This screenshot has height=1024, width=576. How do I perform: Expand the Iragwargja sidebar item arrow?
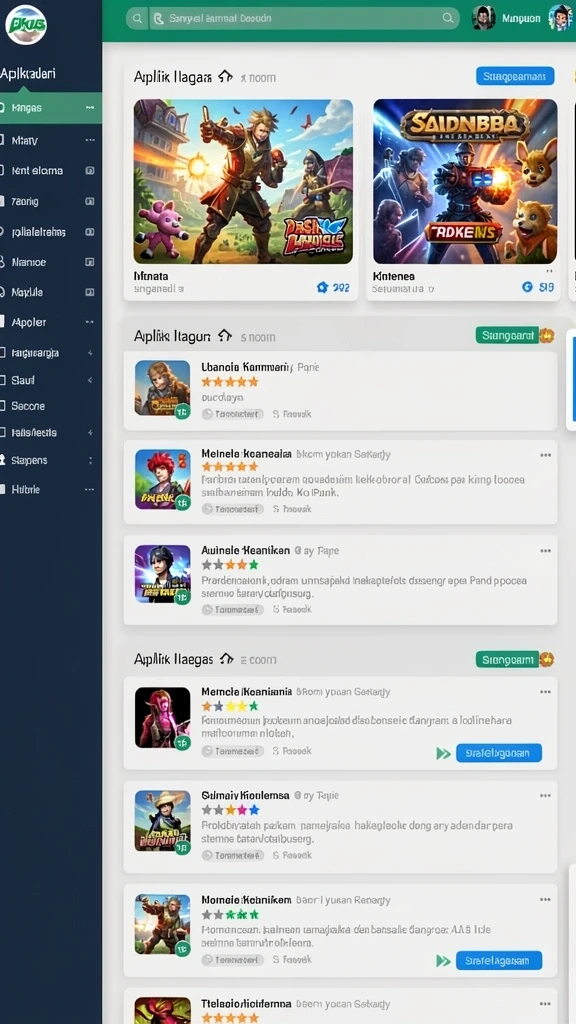(x=89, y=353)
